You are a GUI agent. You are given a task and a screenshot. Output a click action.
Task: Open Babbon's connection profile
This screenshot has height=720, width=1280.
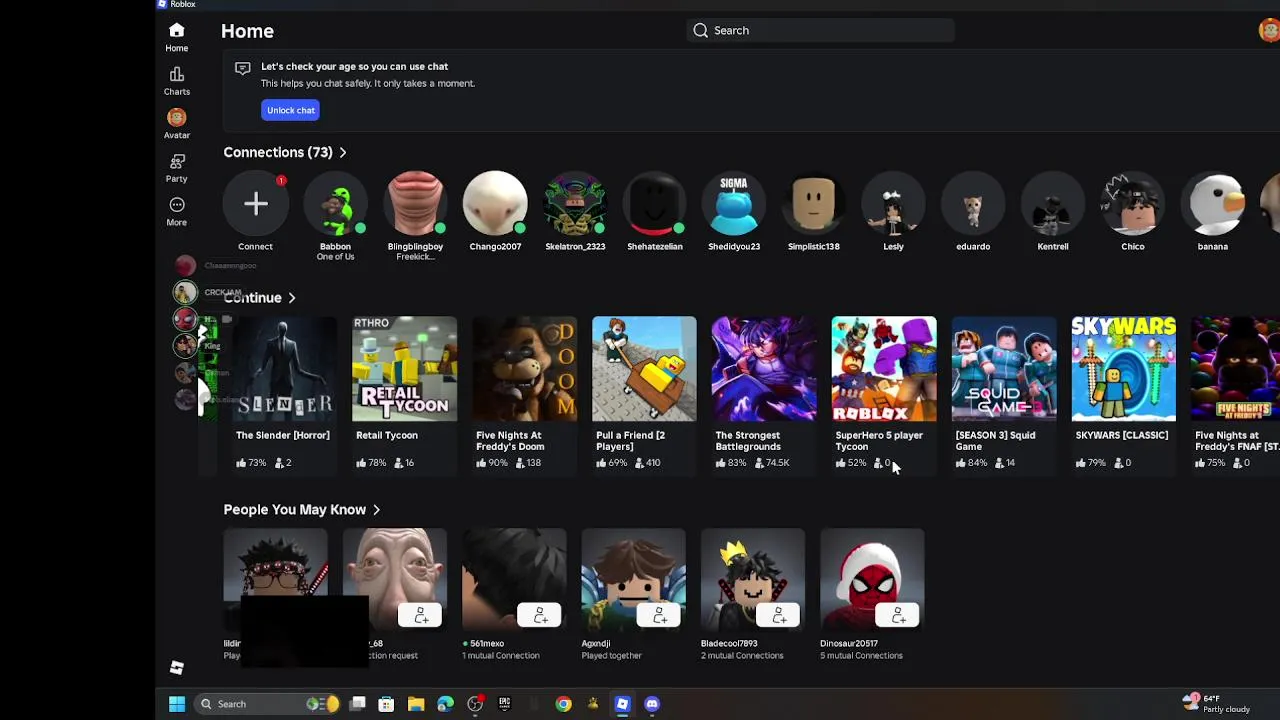click(x=336, y=204)
